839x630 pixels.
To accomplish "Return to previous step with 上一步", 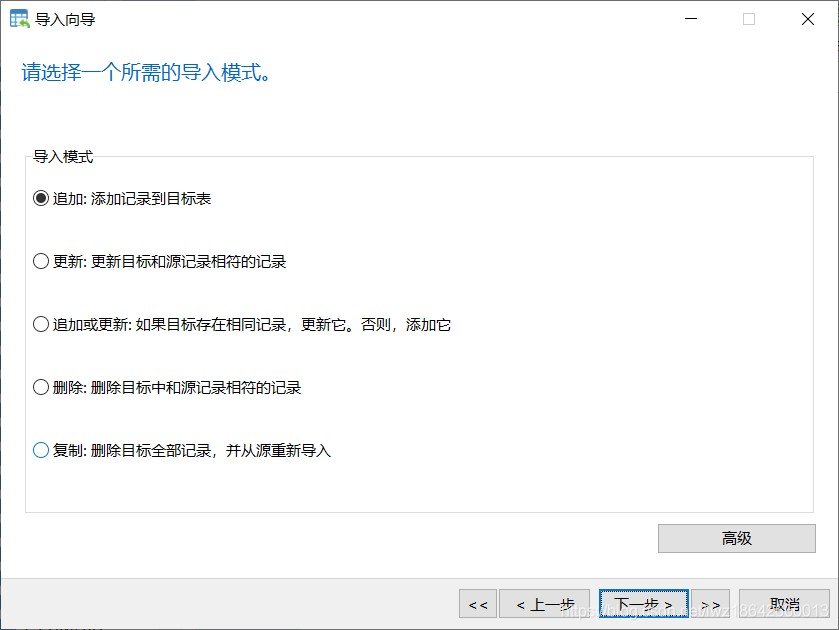I will (x=544, y=604).
